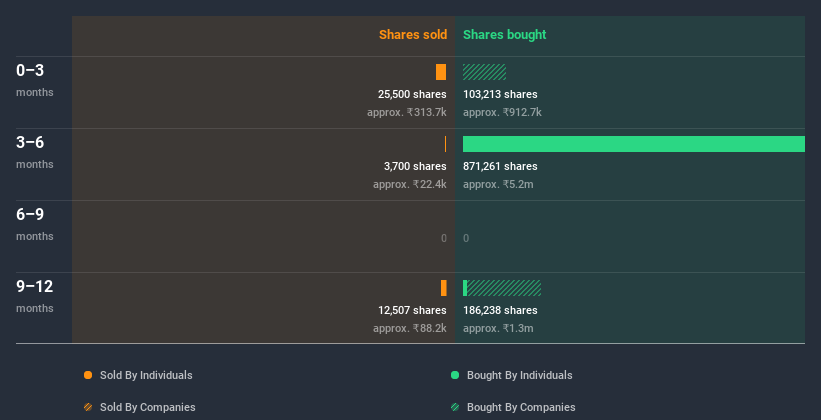
Task: Click the 186,238 shares value
Action: pos(500,311)
